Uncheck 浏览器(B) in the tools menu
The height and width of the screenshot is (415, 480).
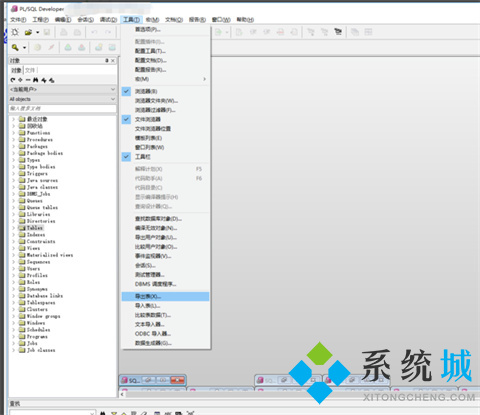(126, 91)
